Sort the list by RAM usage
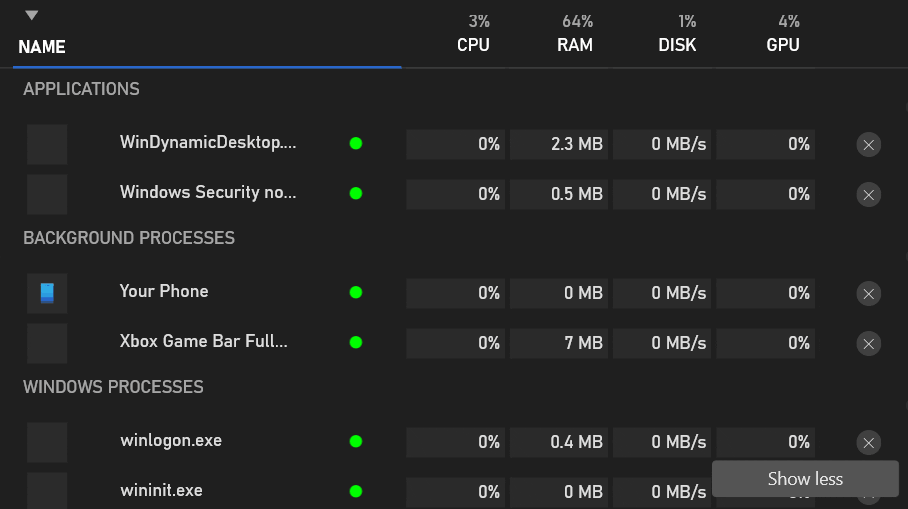This screenshot has width=908, height=509. coord(575,45)
